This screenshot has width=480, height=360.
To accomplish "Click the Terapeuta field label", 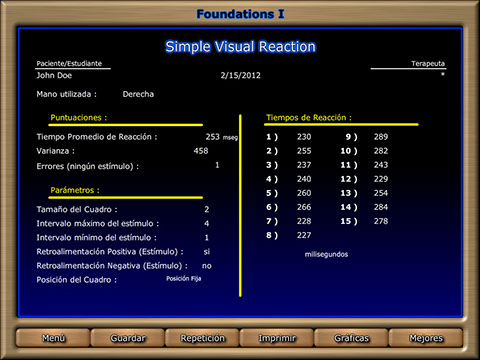I will [428, 63].
